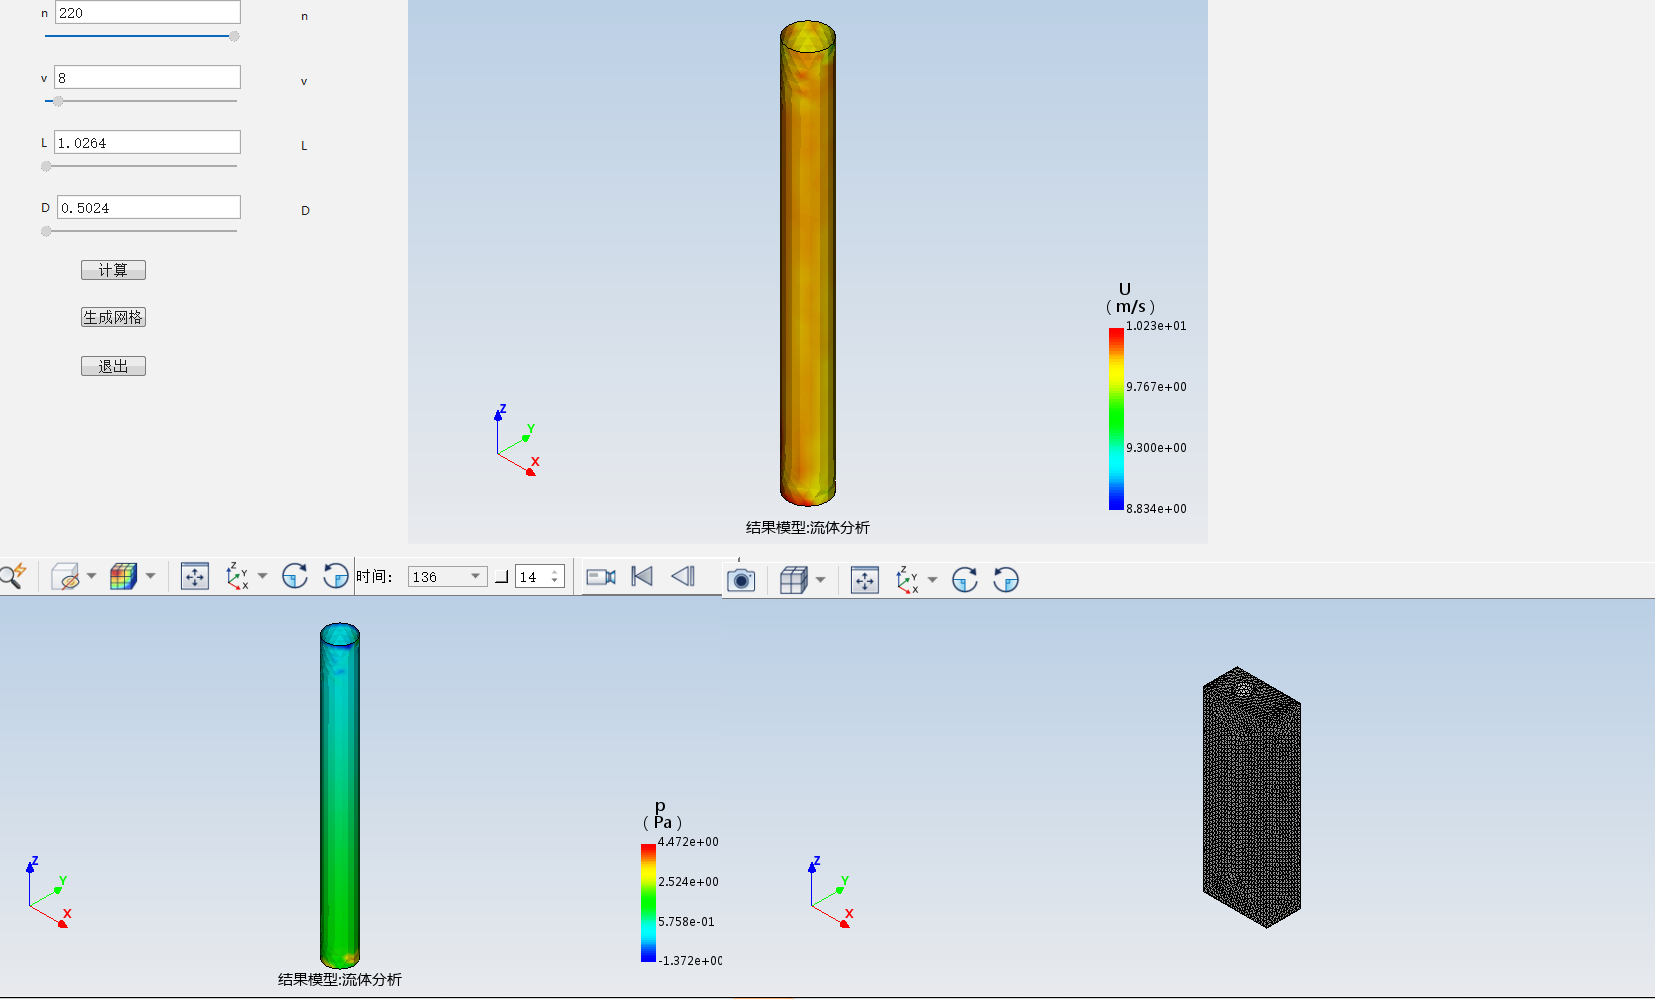Click the zoom magnifier tool icon
This screenshot has height=999, width=1655.
click(13, 576)
